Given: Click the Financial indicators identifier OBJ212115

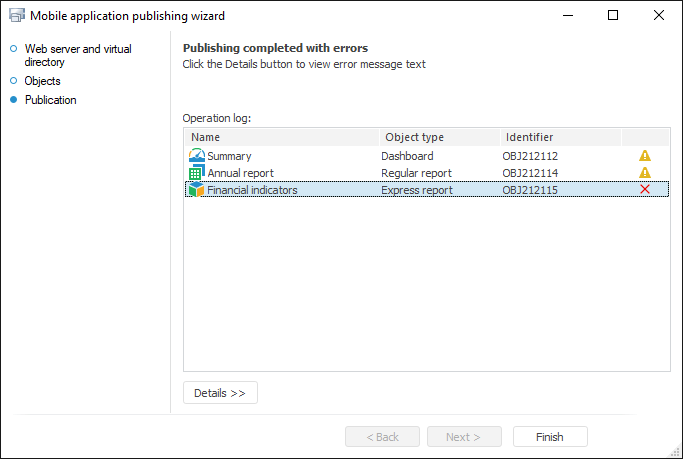Looking at the screenshot, I should coord(530,190).
